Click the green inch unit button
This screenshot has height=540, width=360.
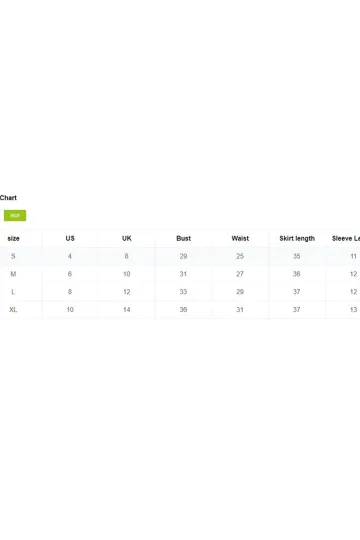click(x=15, y=215)
